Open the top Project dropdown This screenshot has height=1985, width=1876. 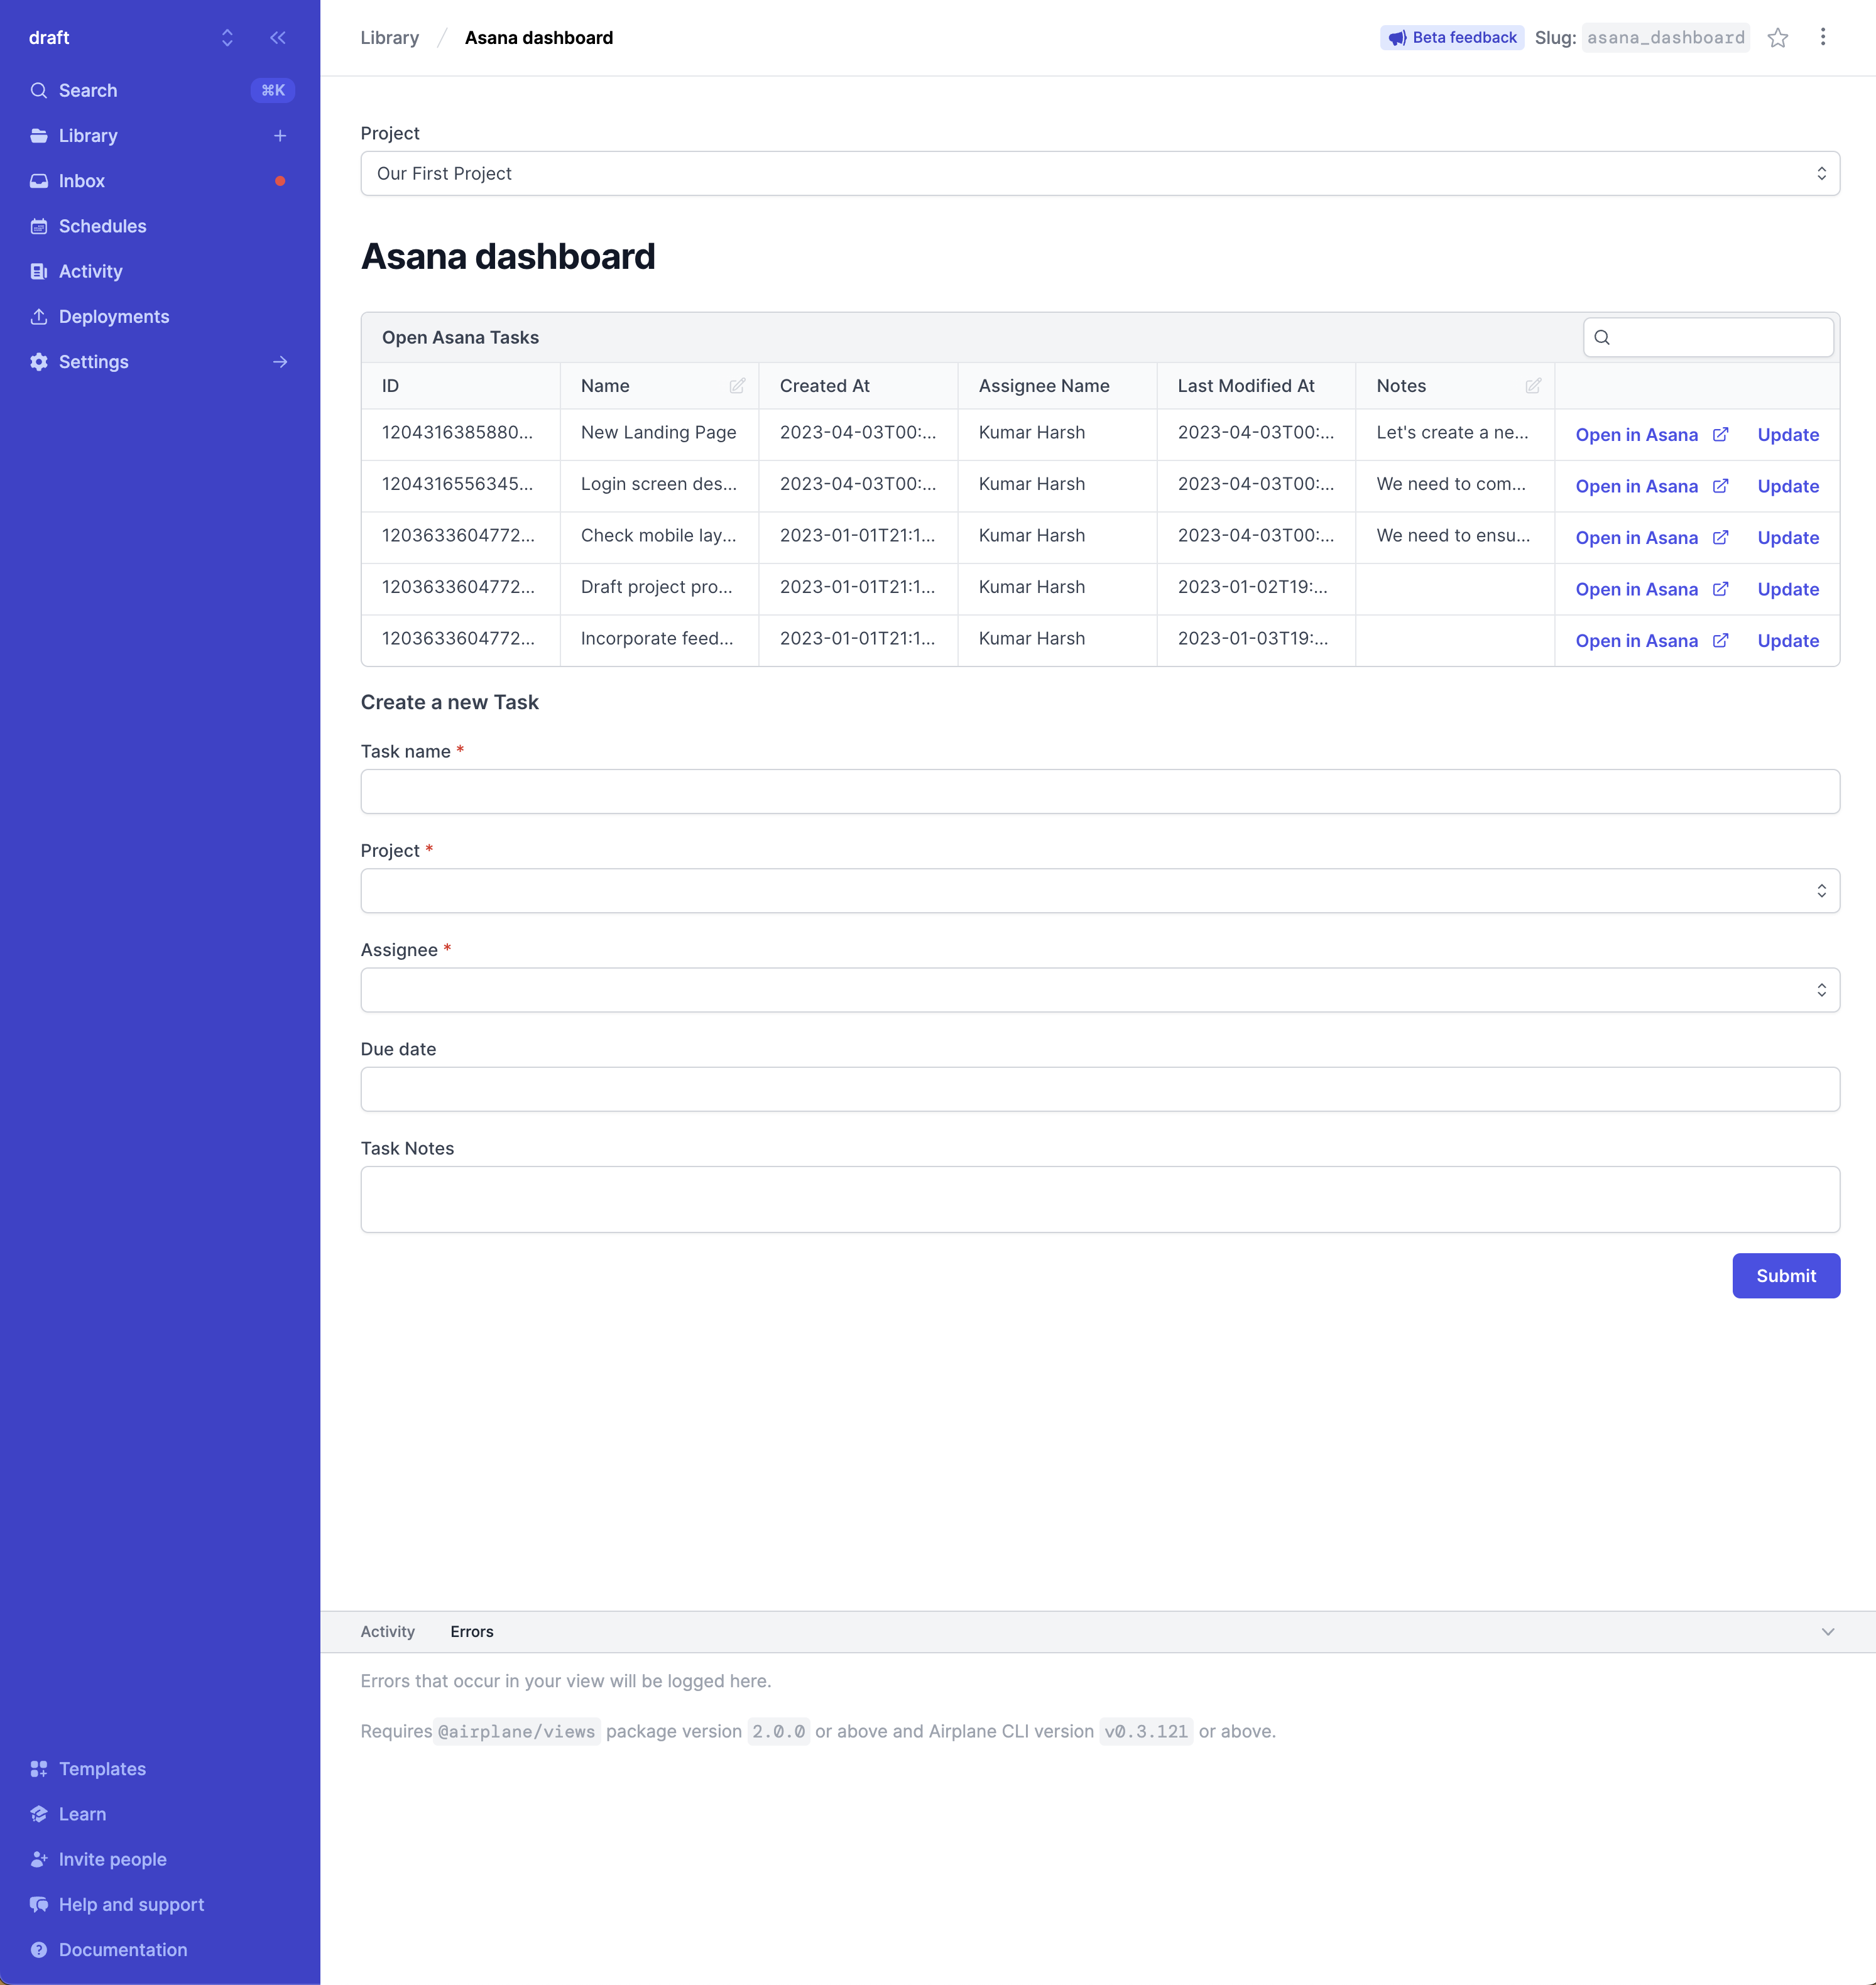point(1100,173)
